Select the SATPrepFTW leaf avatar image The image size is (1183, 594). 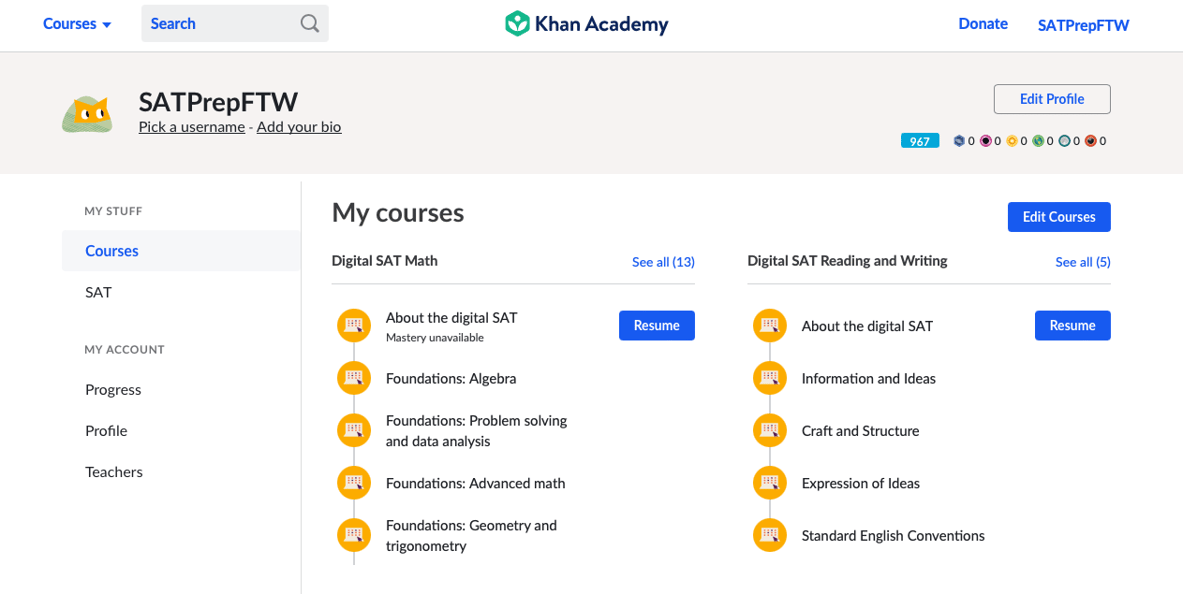coord(88,113)
